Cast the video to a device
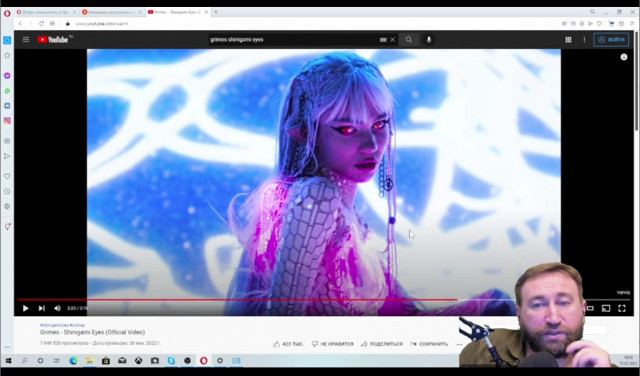This screenshot has height=376, width=640. (606, 308)
